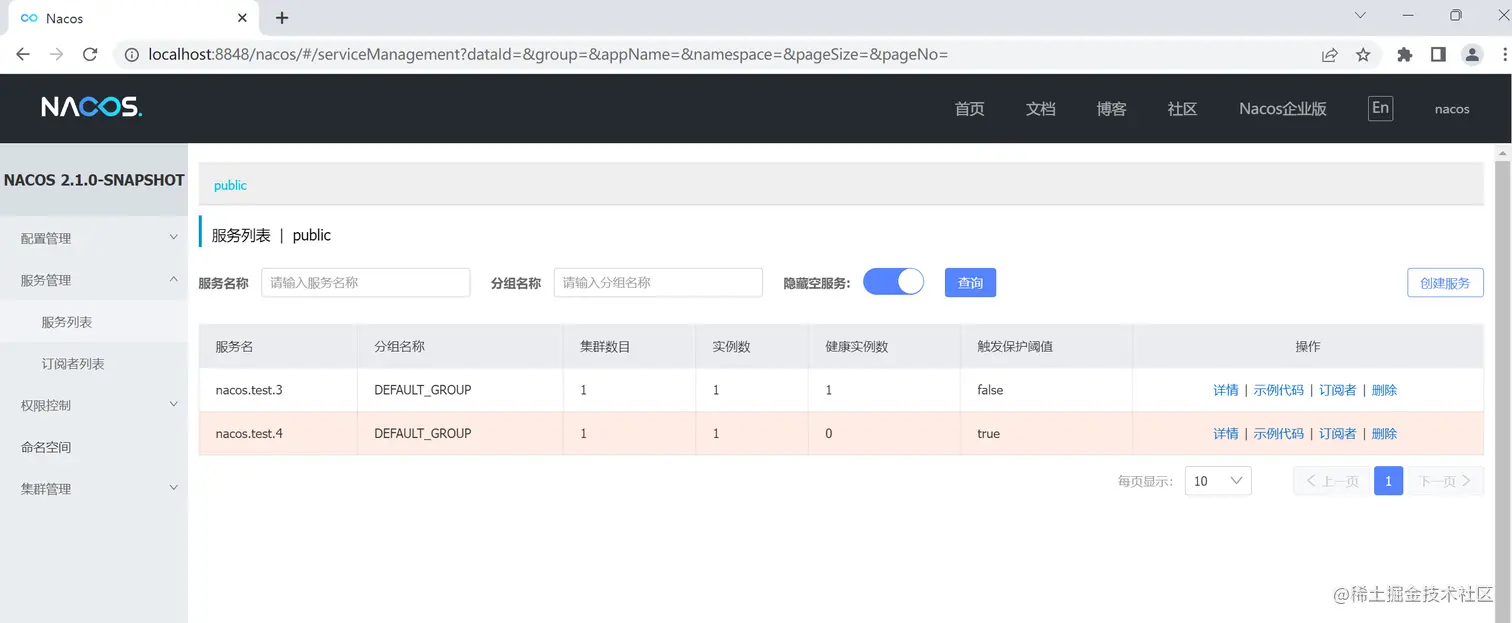Click DEFAULT_GROUP in nacos.test.3 row

423,390
